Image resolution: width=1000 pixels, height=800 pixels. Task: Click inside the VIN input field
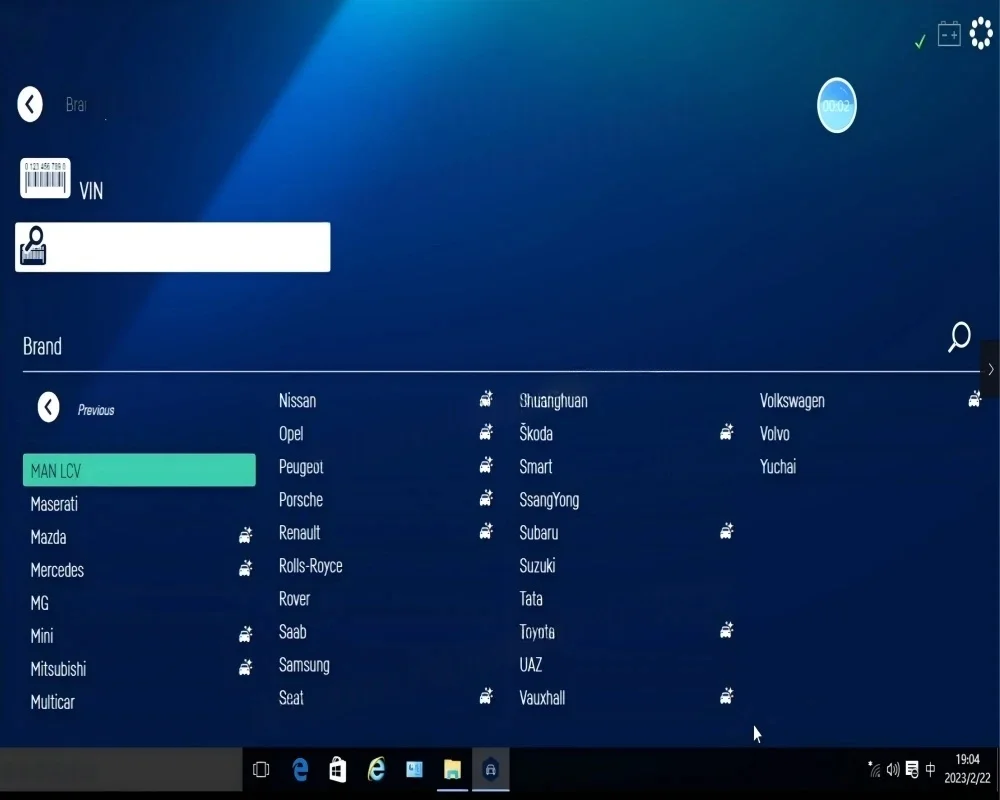173,247
